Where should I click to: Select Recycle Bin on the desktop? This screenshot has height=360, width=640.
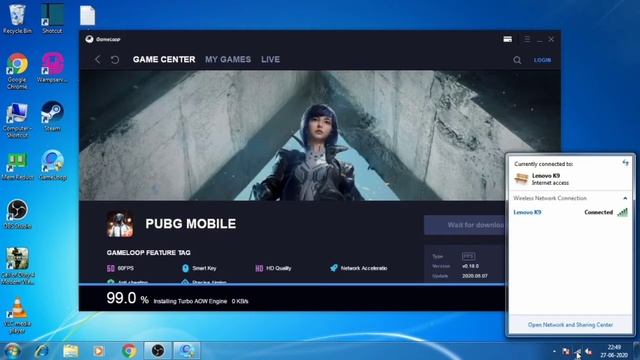click(17, 19)
